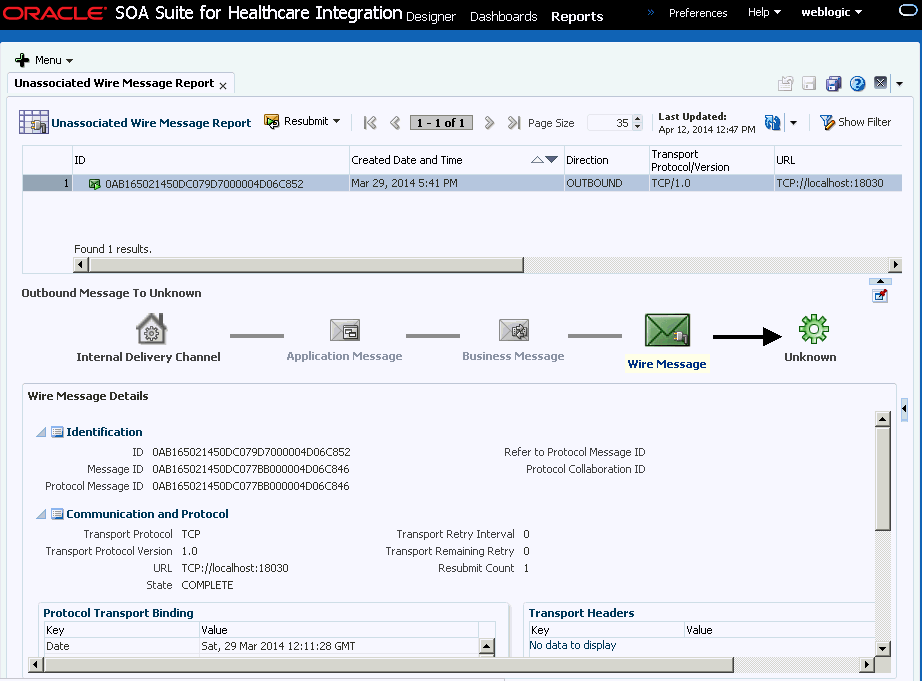Open the dropdown arrow beside the close icon
This screenshot has height=681, width=922.
(x=899, y=84)
